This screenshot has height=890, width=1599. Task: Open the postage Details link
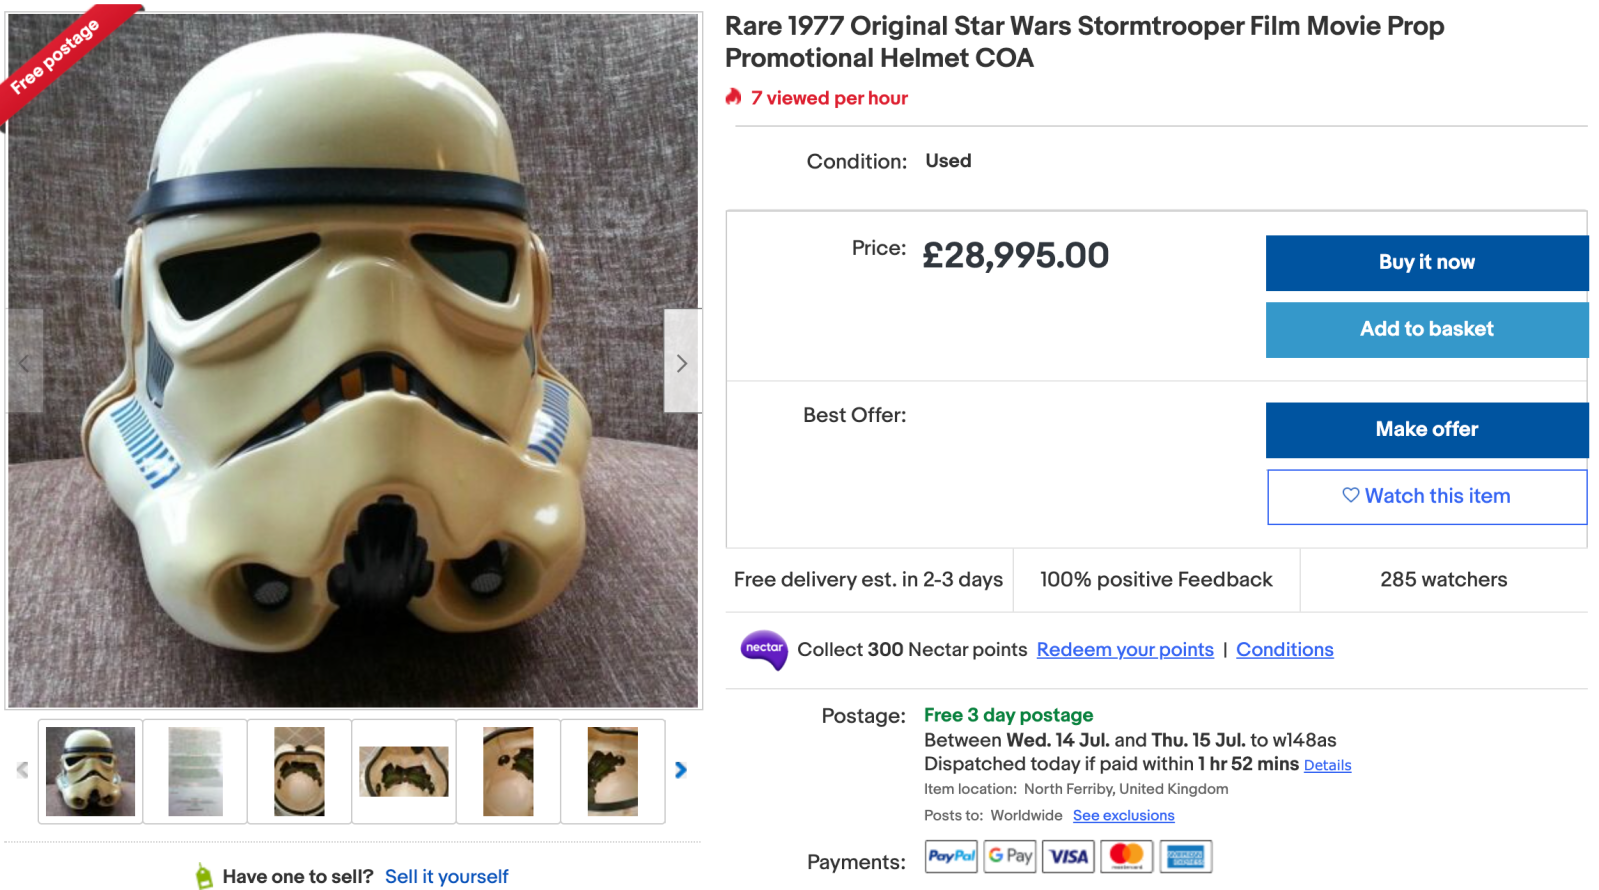coord(1327,765)
